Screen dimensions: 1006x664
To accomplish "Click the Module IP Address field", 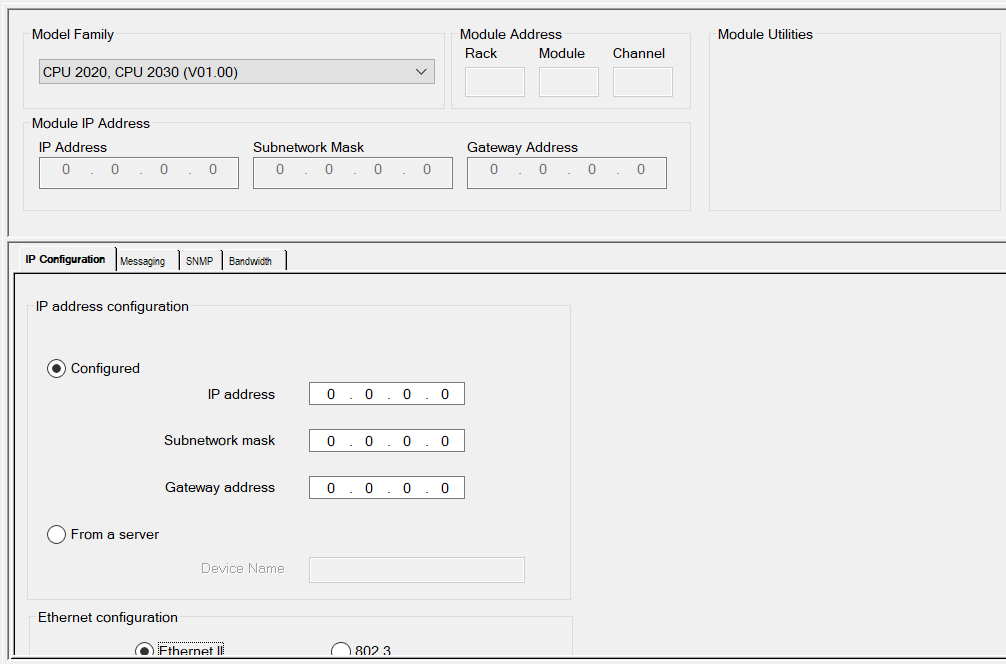I will pyautogui.click(x=139, y=172).
